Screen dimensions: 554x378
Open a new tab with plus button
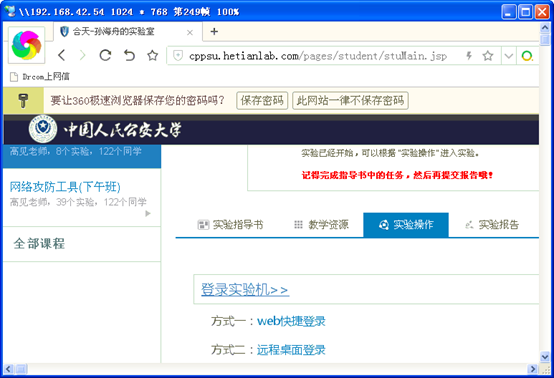(x=214, y=31)
